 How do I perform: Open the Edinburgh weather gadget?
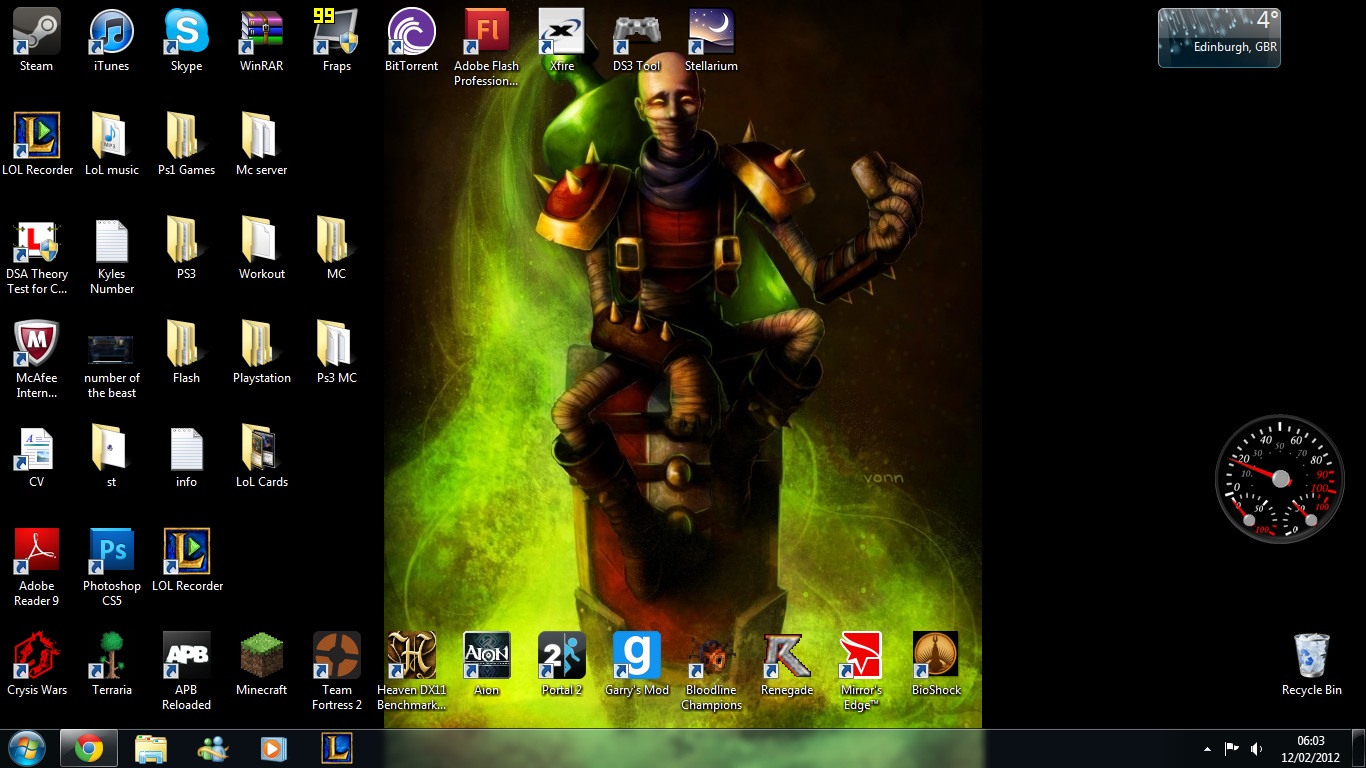point(1218,38)
